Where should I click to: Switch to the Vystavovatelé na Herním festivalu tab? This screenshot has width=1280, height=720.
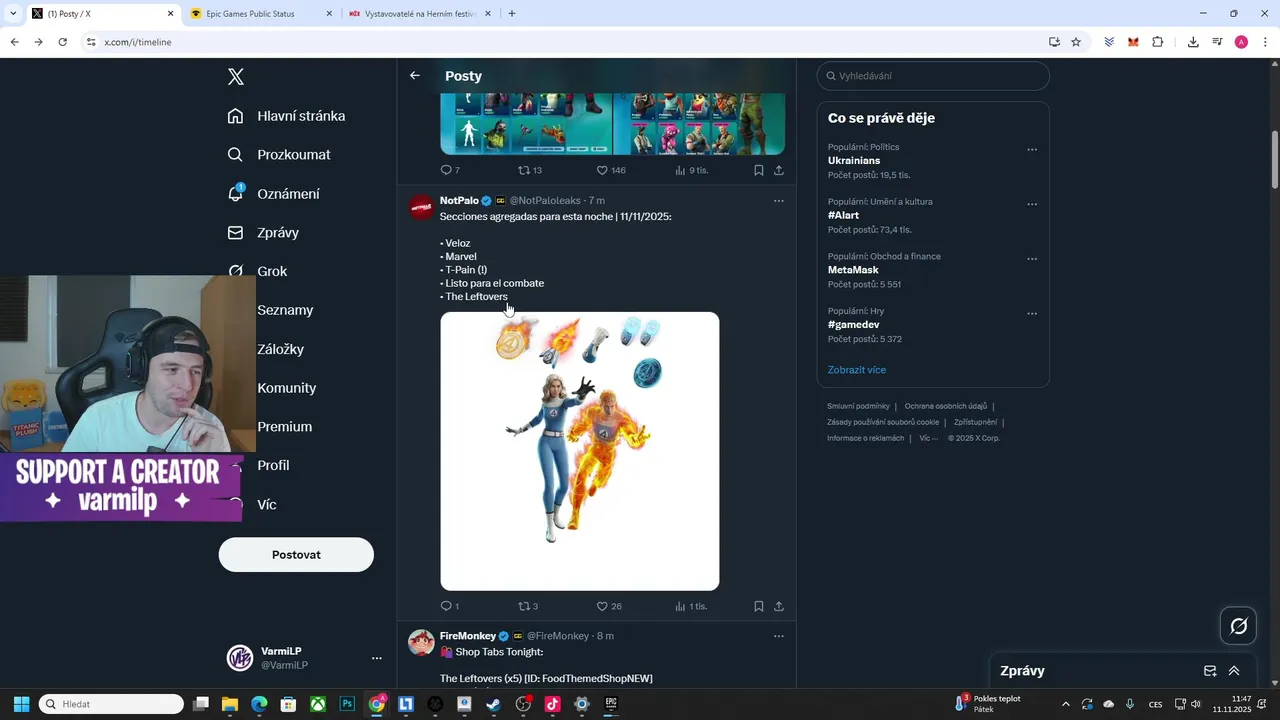click(x=420, y=14)
